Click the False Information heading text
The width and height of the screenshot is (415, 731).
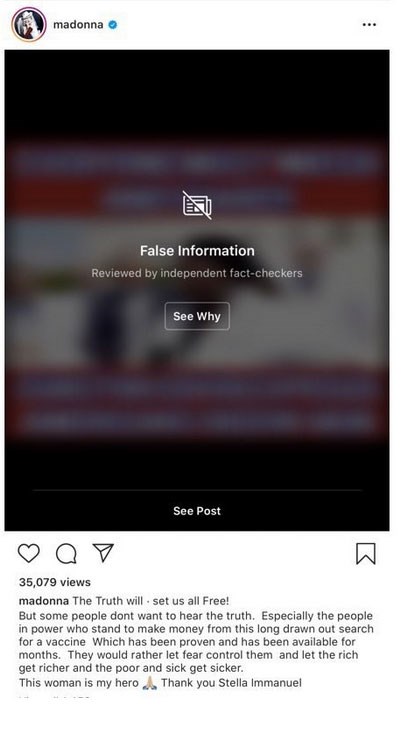[x=197, y=251]
